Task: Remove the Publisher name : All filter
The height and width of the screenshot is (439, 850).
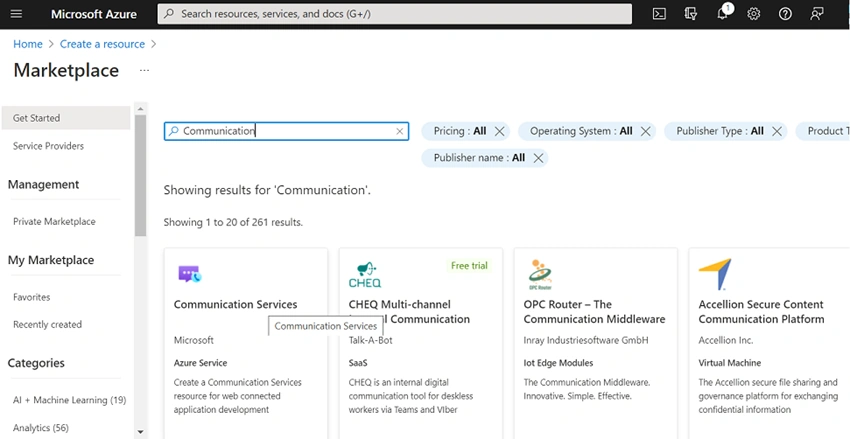Action: click(x=538, y=158)
